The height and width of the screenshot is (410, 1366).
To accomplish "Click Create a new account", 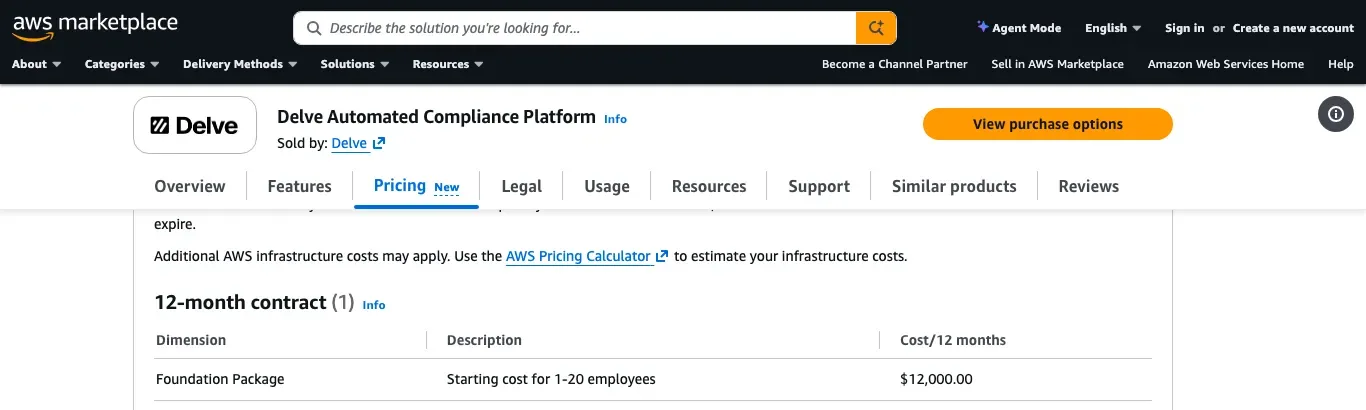I will [x=1293, y=28].
